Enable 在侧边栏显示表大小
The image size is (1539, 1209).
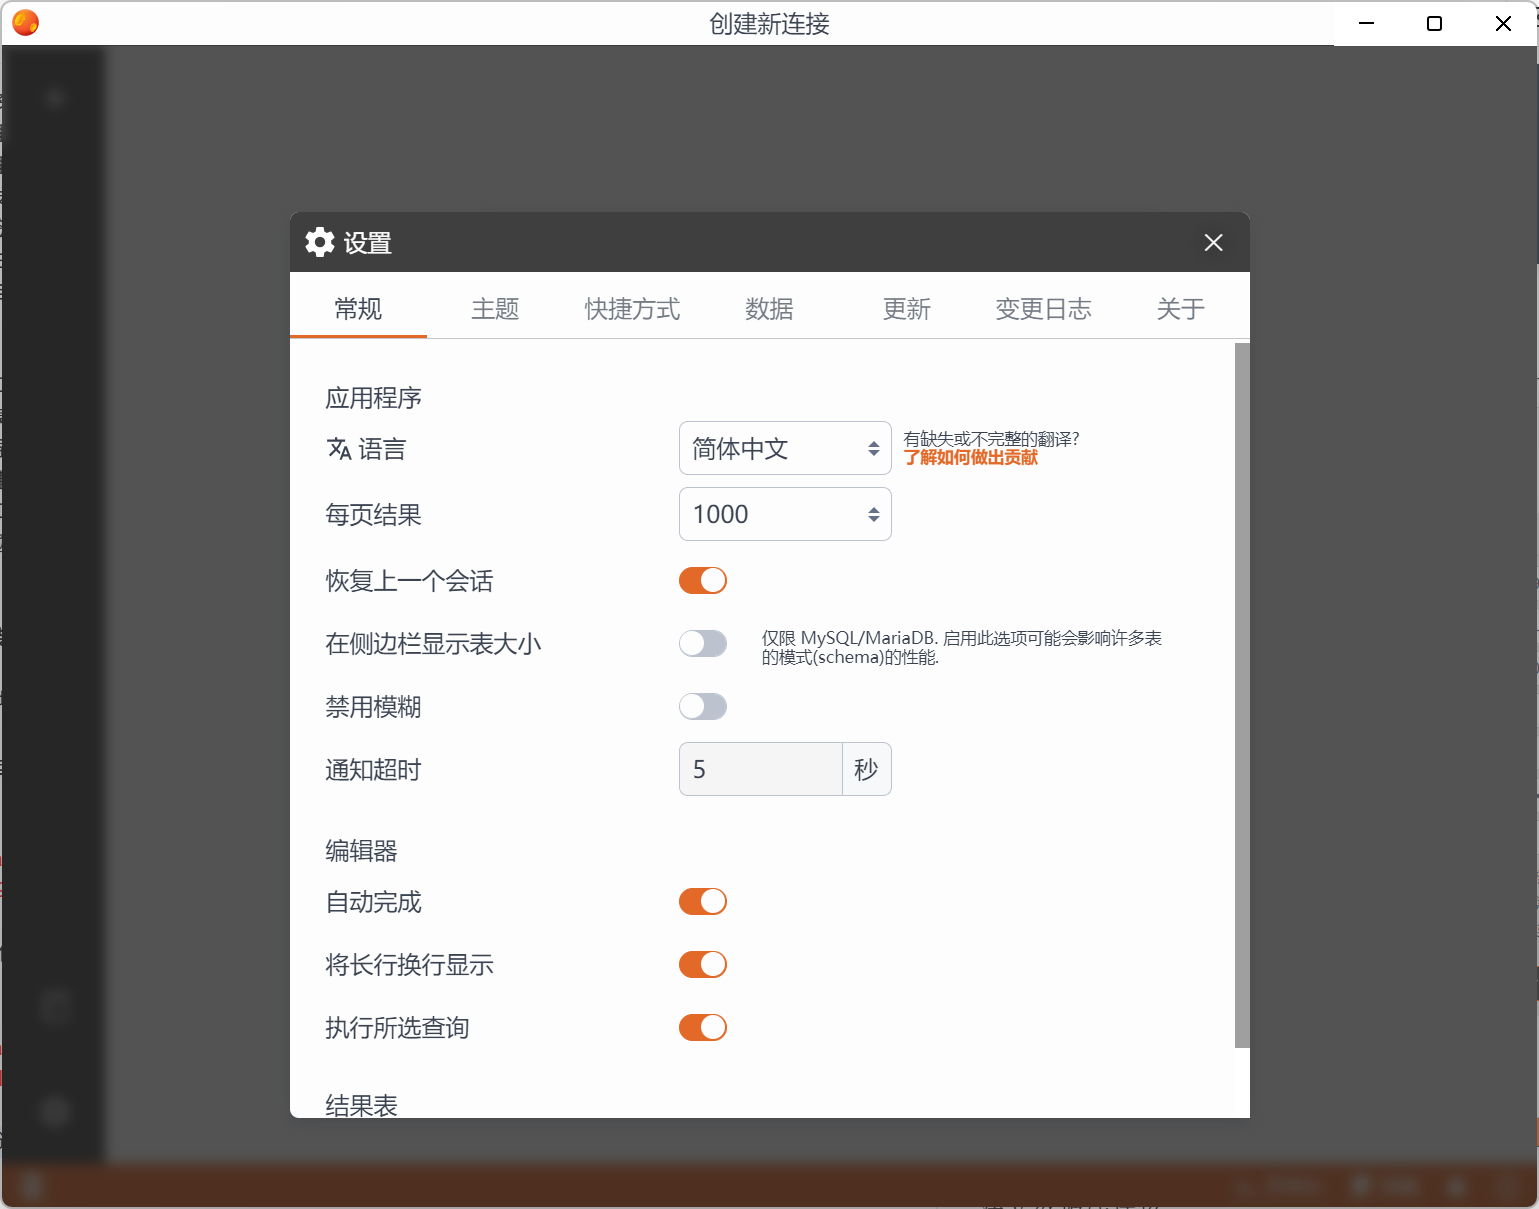703,643
